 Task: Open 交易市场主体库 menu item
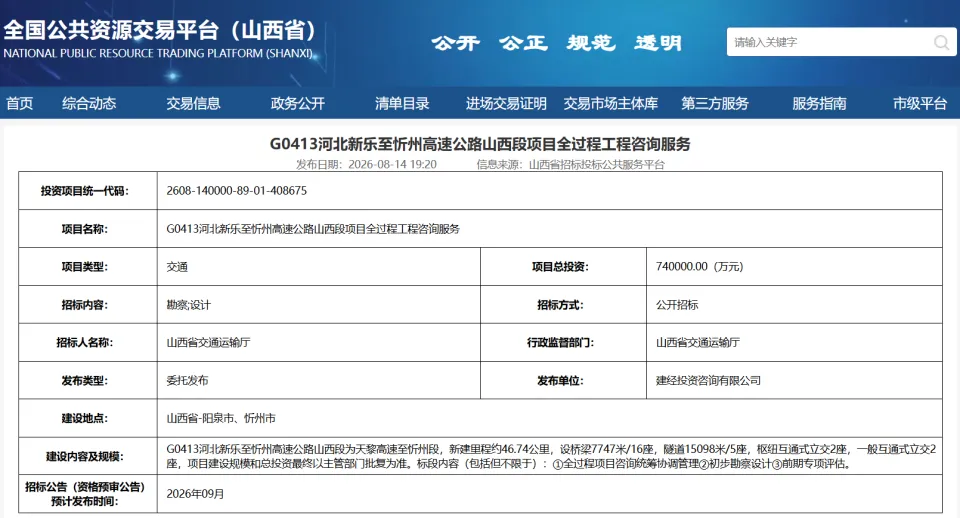(611, 103)
